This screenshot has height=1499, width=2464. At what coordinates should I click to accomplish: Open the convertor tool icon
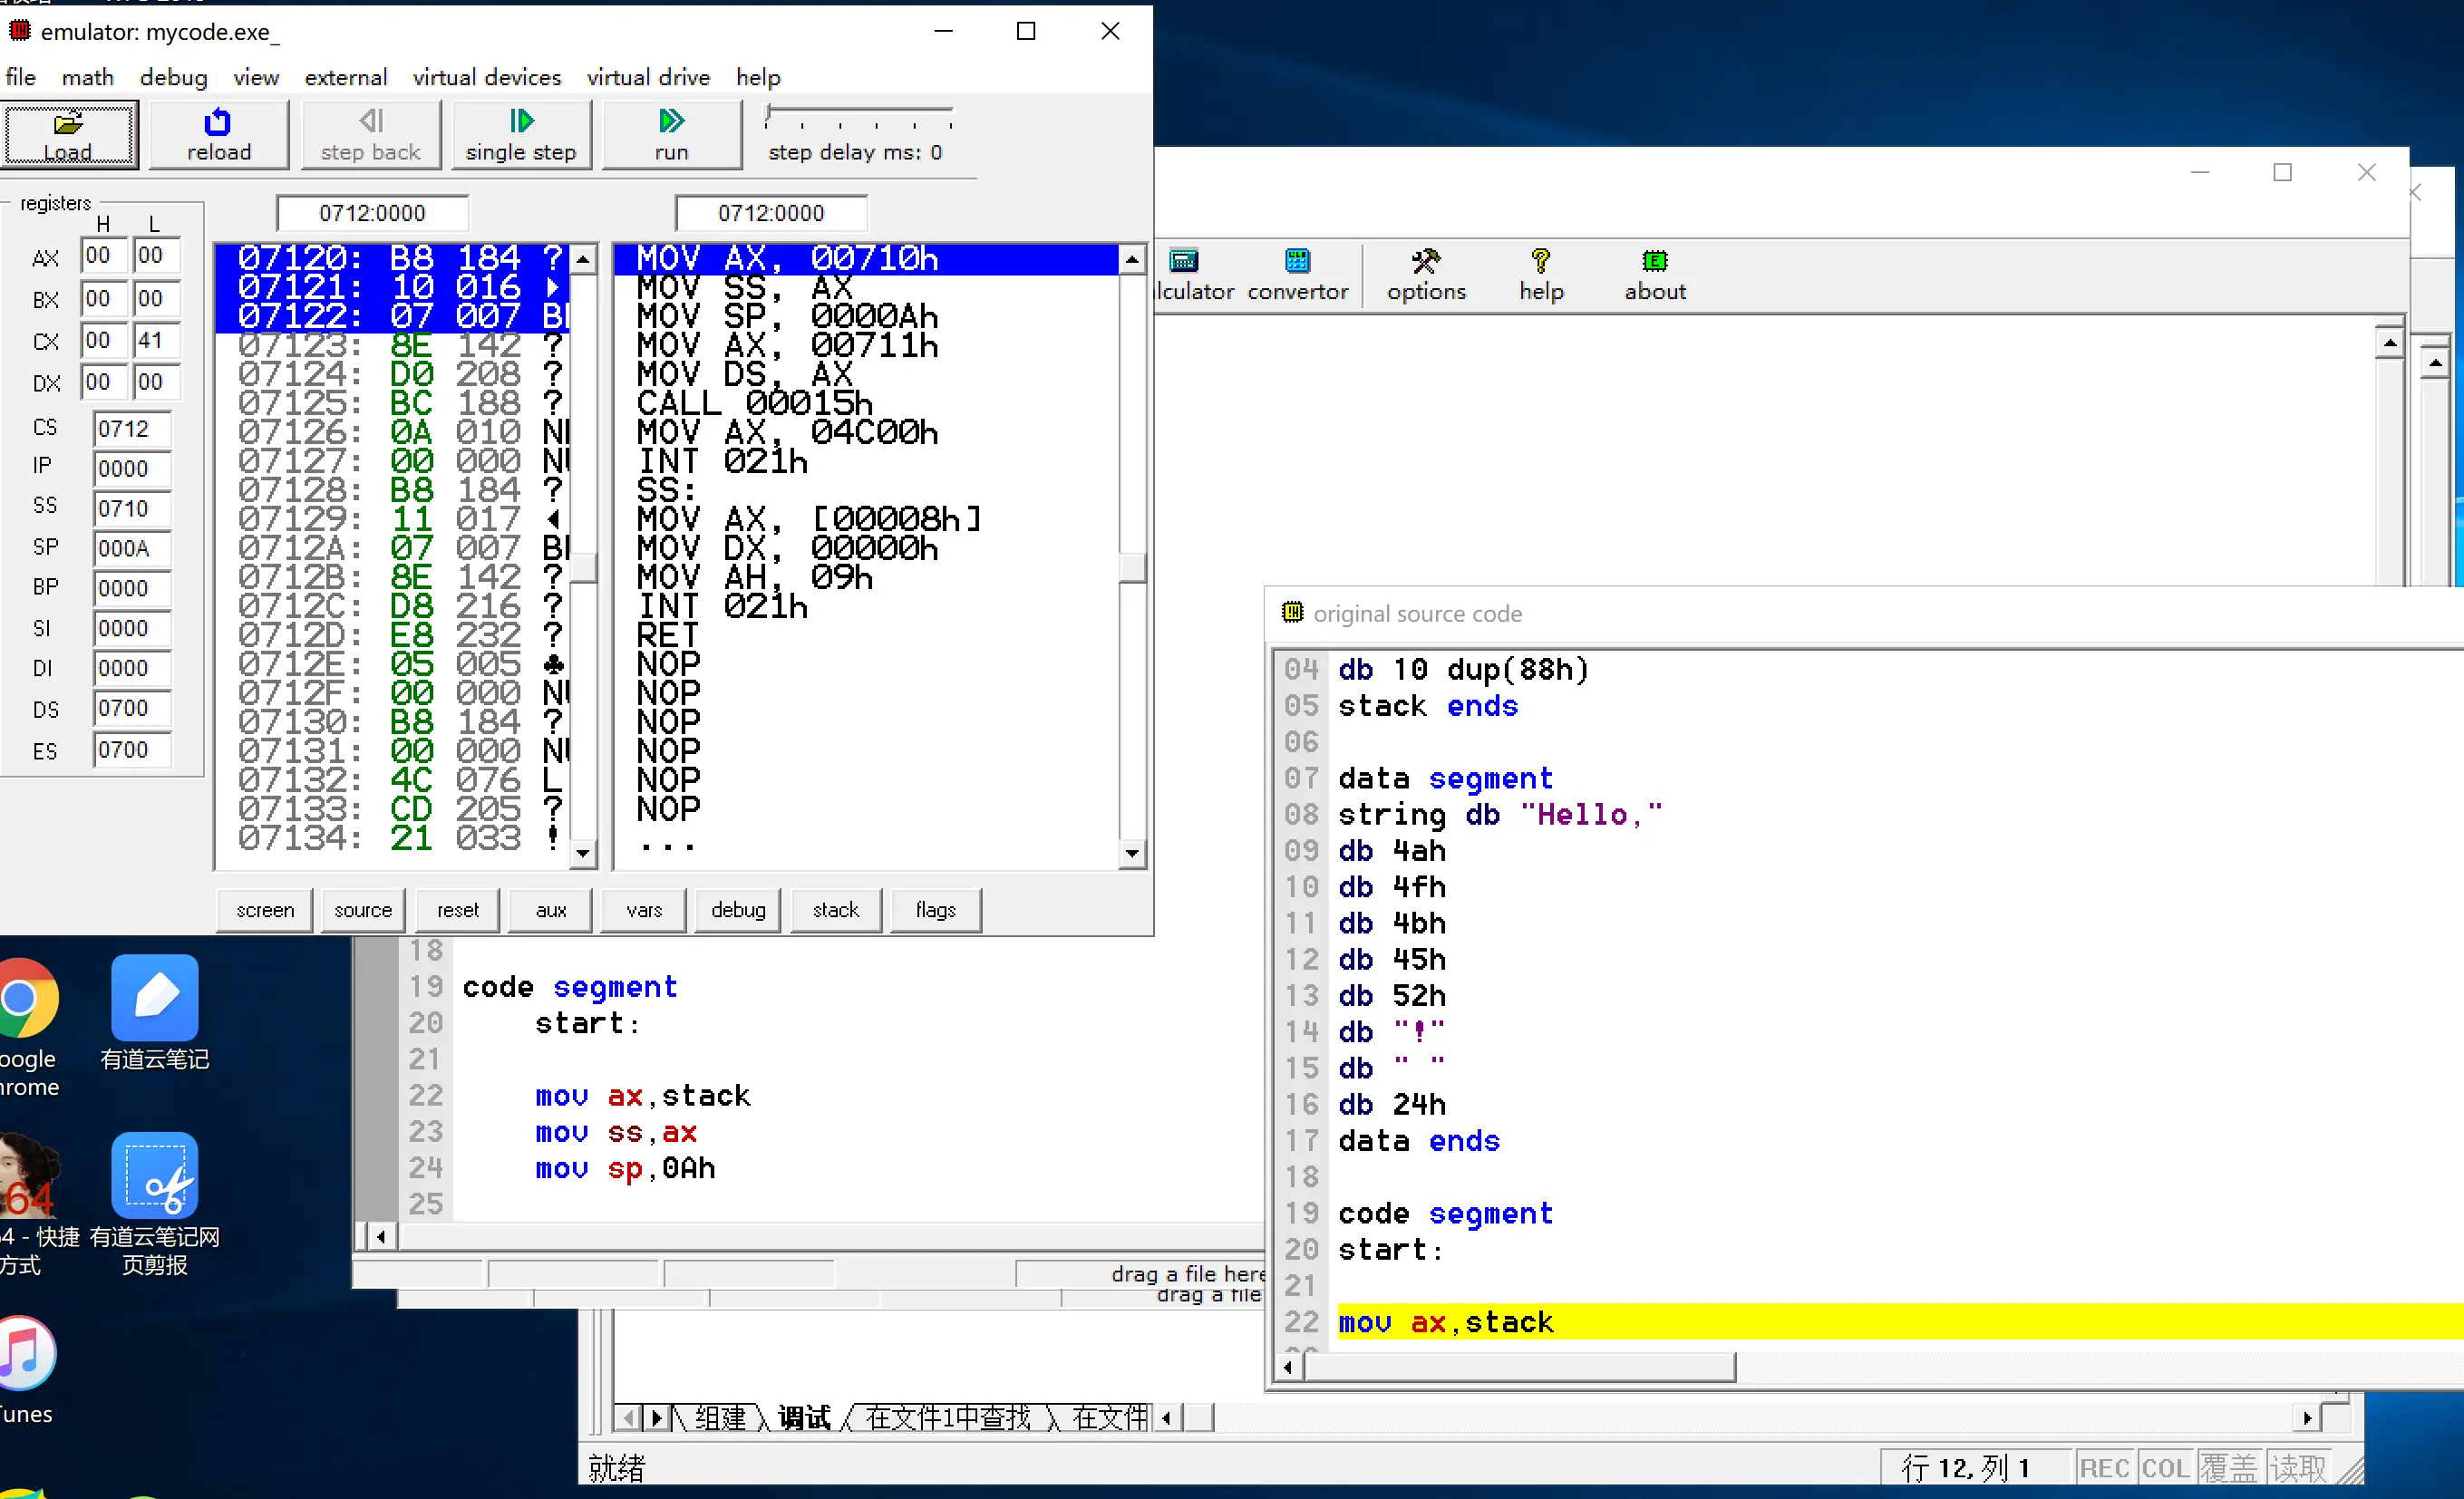point(1297,262)
